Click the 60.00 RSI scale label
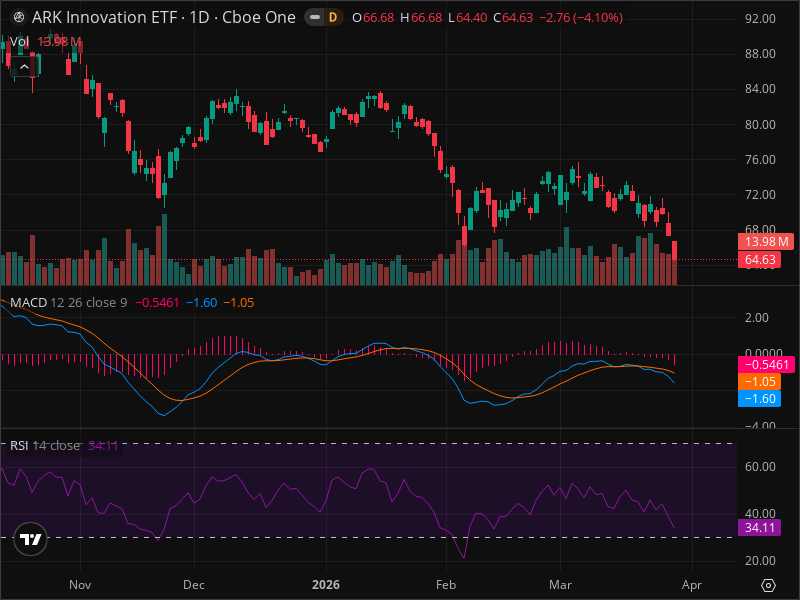The height and width of the screenshot is (600, 800). (x=760, y=467)
